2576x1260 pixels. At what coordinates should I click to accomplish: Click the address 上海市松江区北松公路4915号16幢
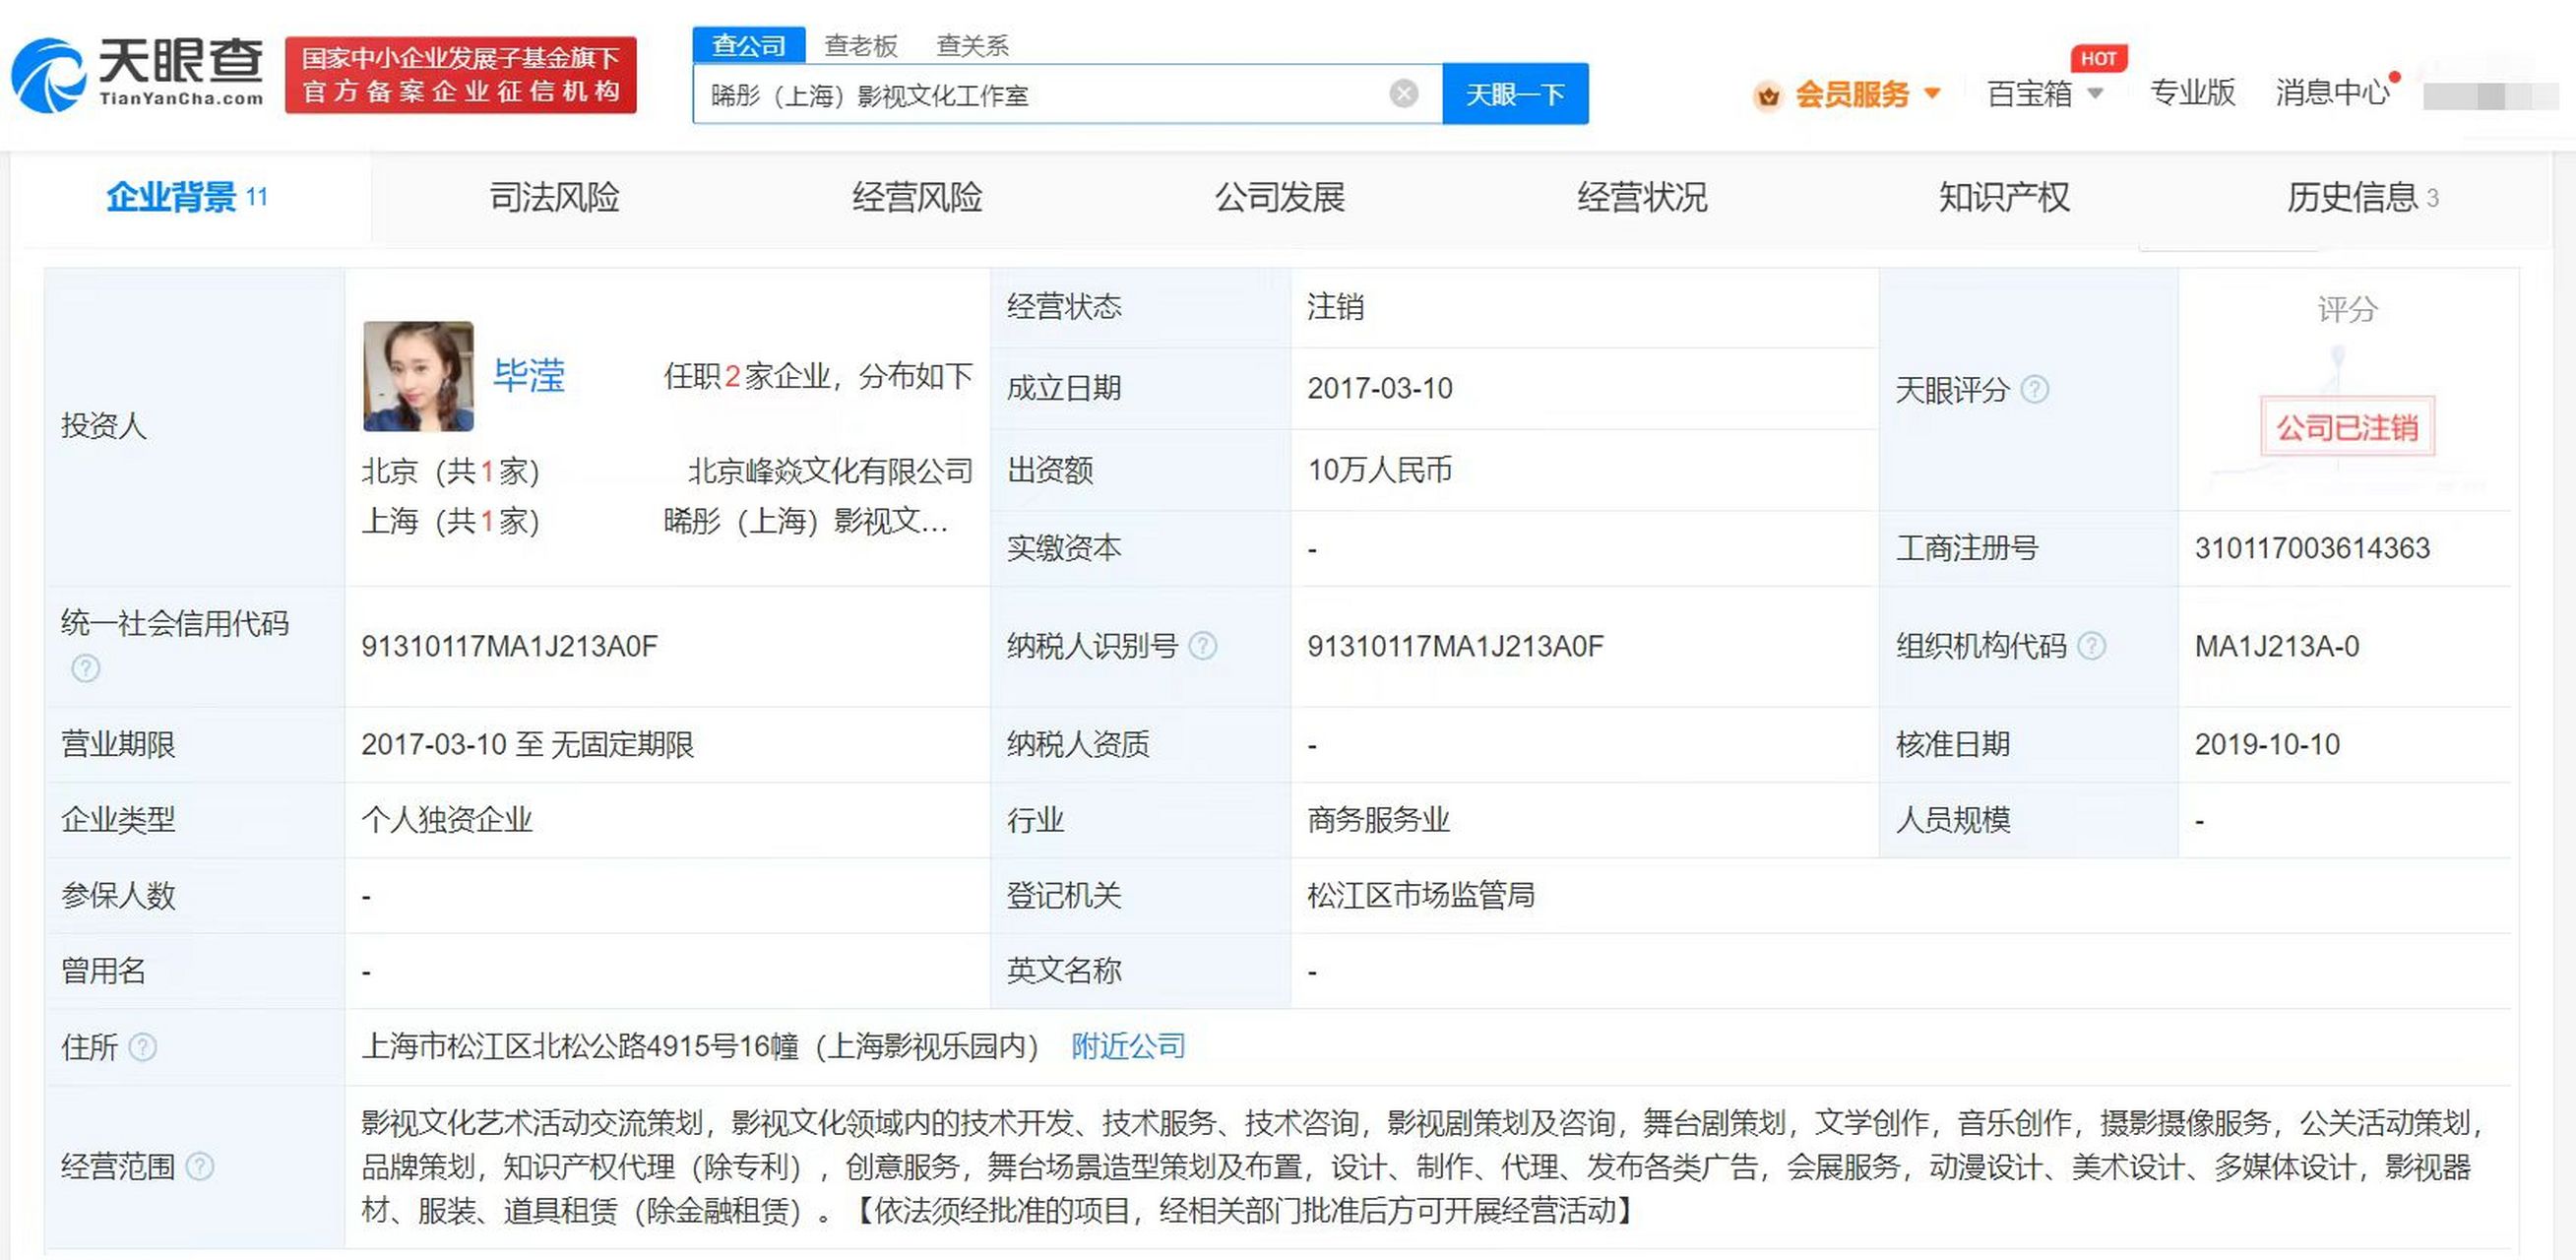pyautogui.click(x=580, y=1046)
